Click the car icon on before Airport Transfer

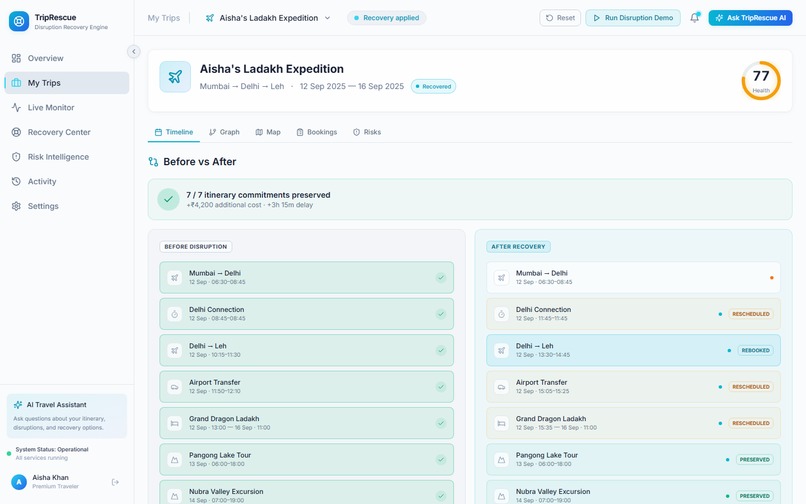pos(175,387)
